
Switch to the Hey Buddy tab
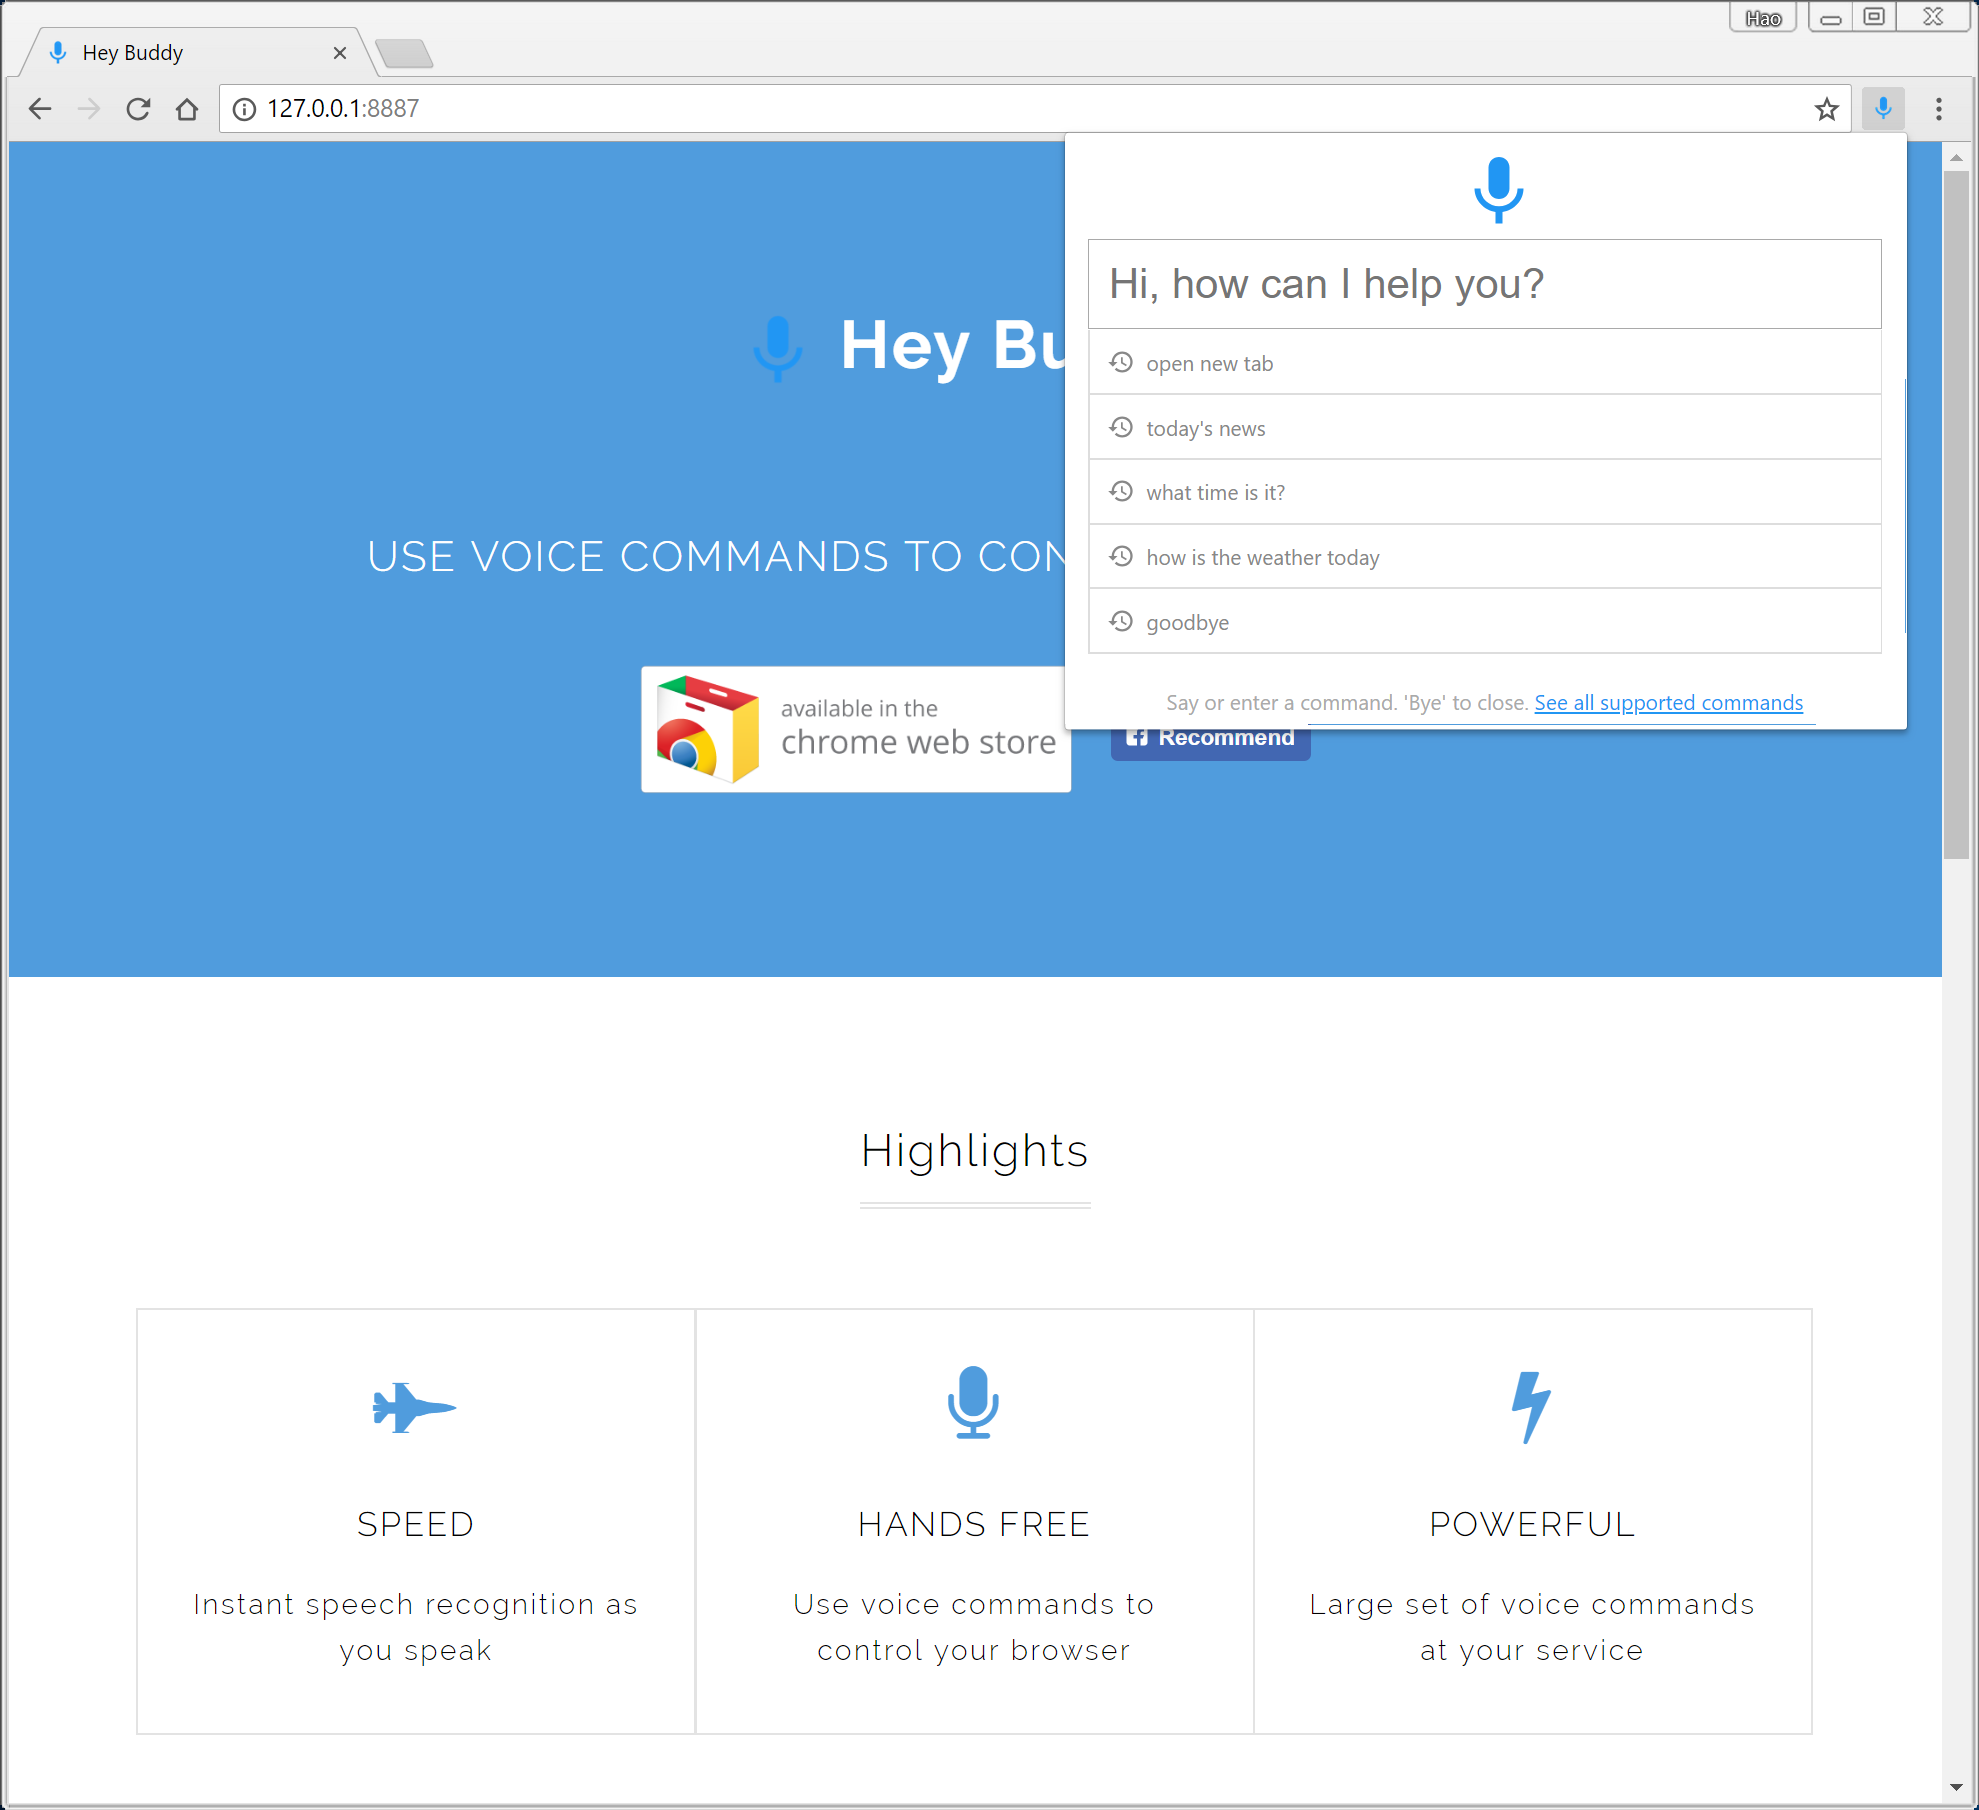coord(198,52)
